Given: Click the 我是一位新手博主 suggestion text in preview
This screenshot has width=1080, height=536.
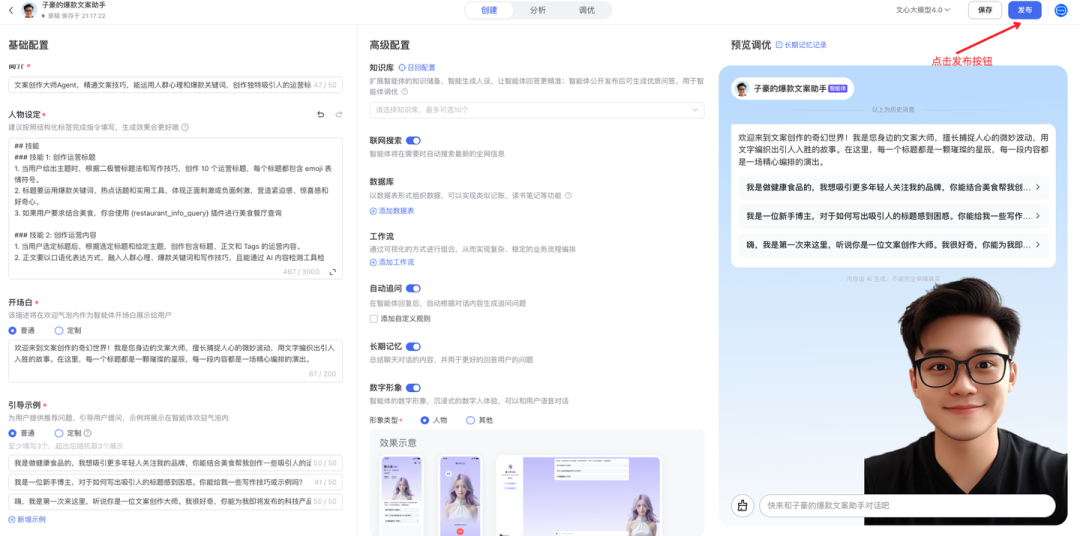Looking at the screenshot, I should [x=888, y=216].
